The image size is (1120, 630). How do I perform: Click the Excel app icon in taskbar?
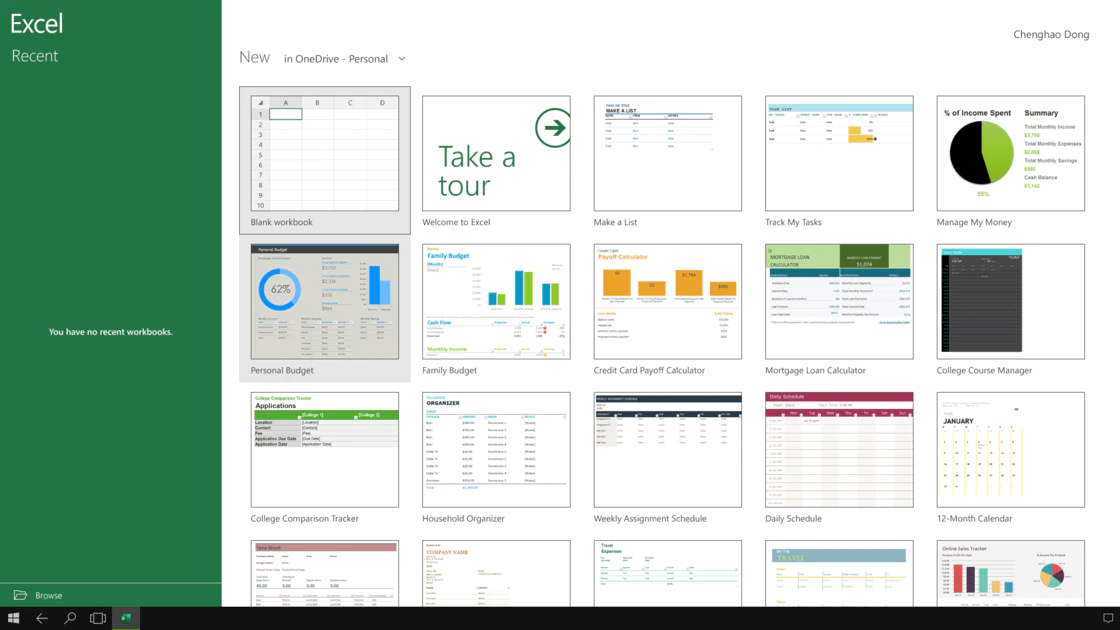click(x=126, y=618)
